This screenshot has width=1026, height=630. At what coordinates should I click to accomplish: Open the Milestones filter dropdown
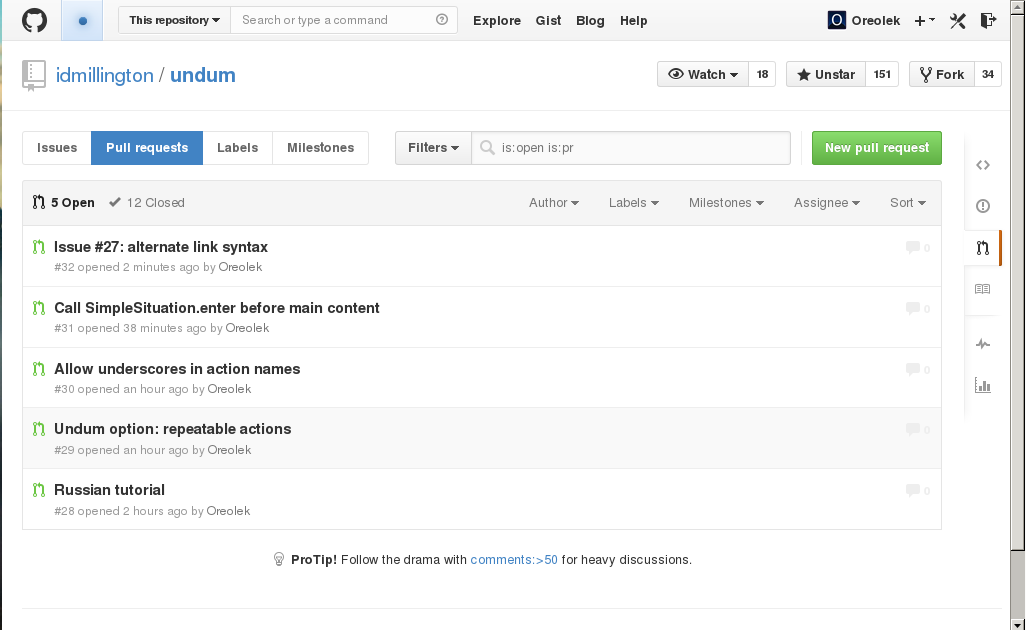click(x=726, y=203)
